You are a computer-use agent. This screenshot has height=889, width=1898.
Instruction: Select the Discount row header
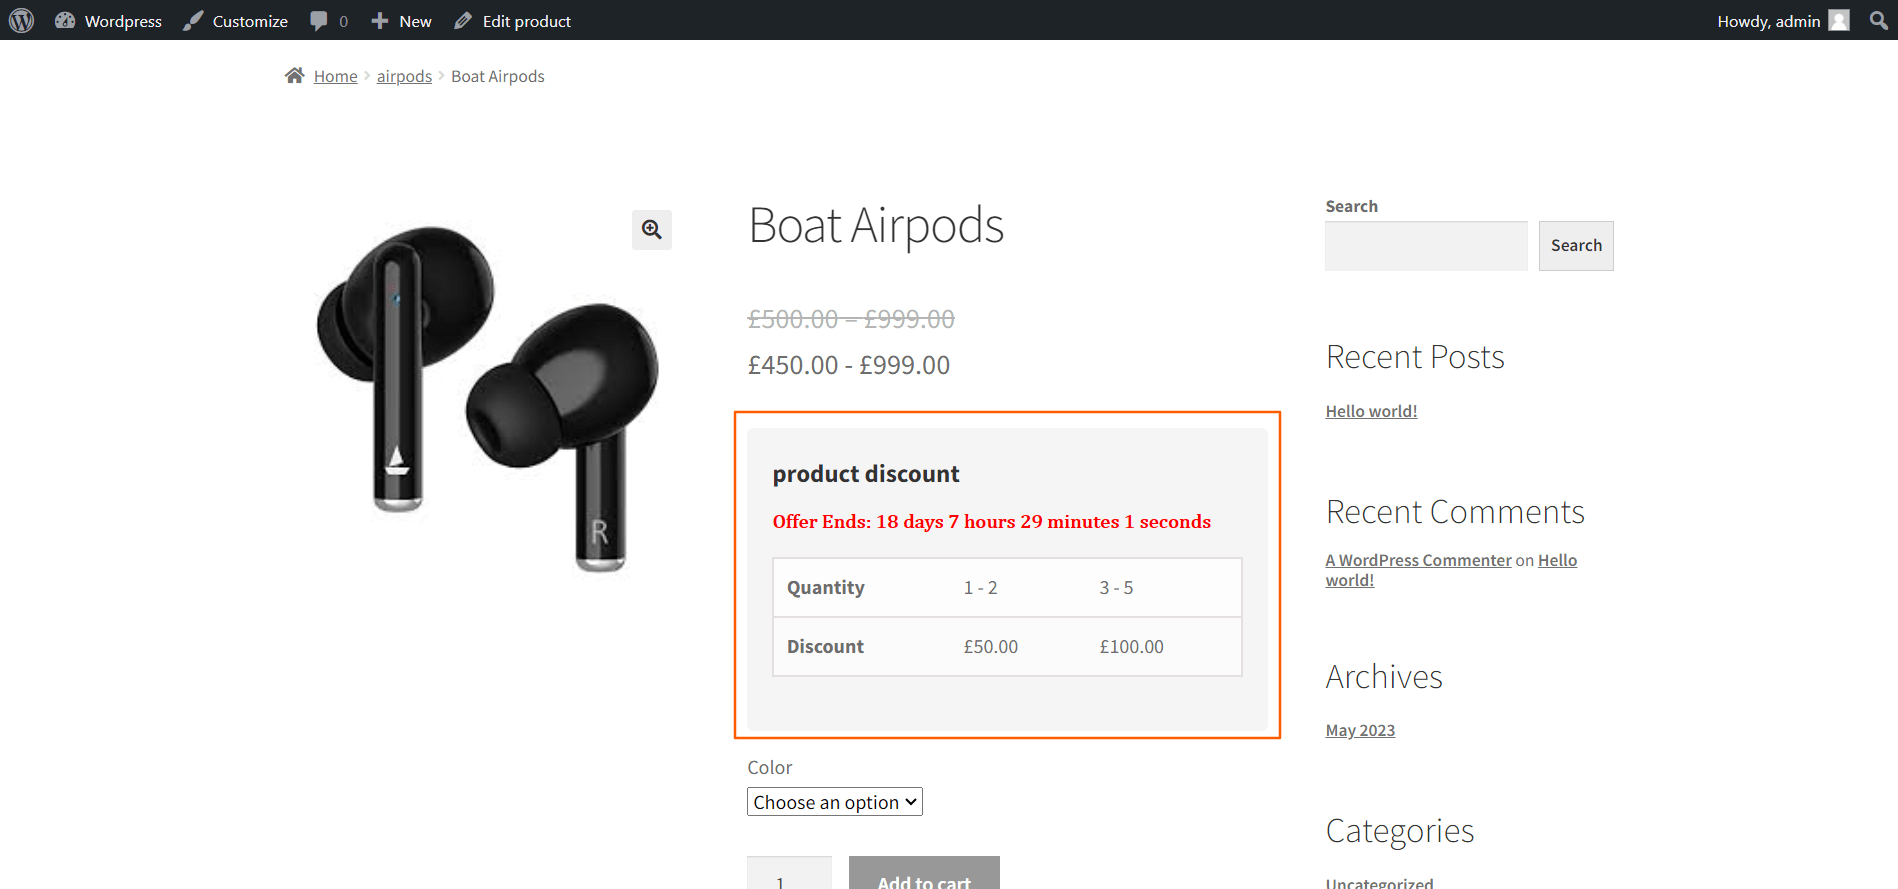pyautogui.click(x=825, y=647)
